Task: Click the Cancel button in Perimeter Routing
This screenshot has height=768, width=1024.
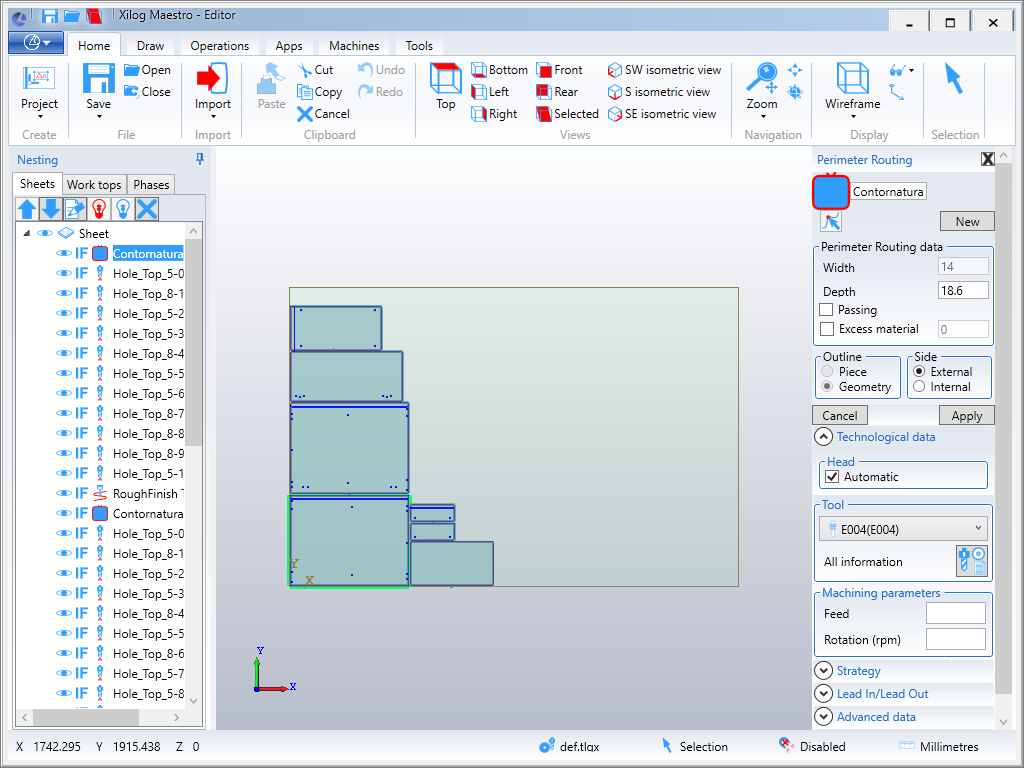Action: click(x=840, y=415)
